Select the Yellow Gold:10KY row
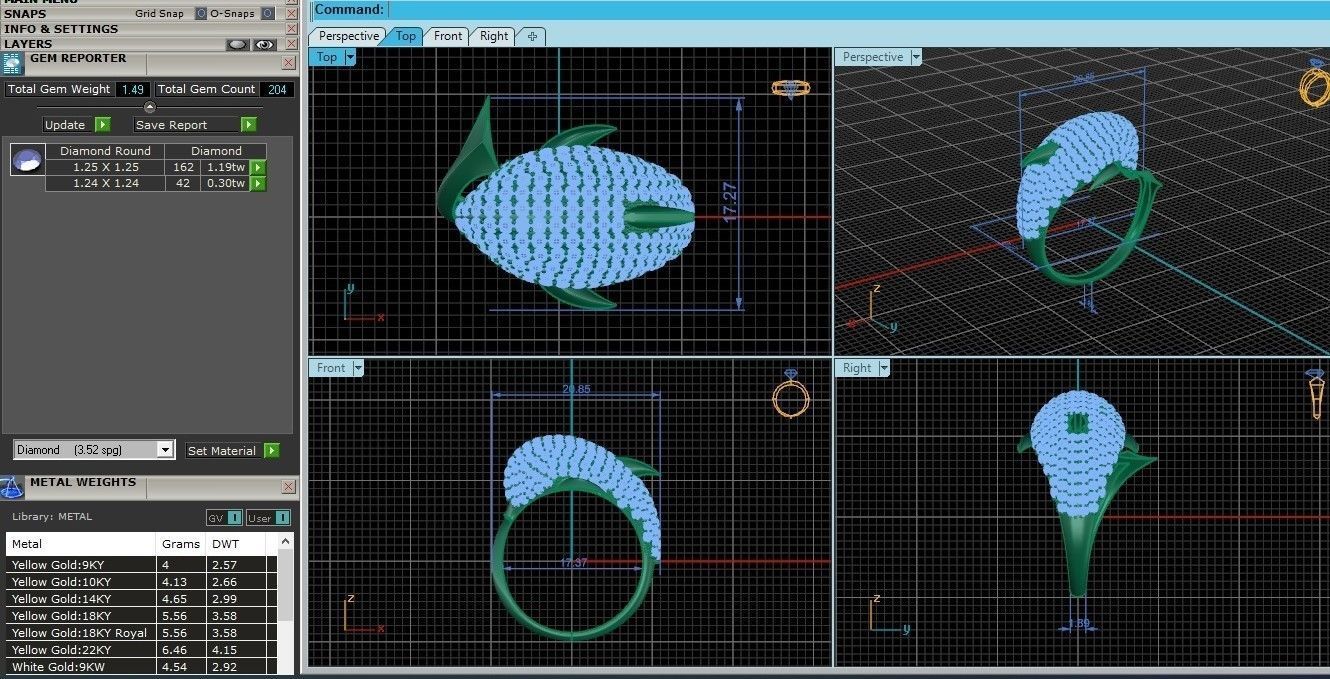The image size is (1330, 679). click(142, 582)
